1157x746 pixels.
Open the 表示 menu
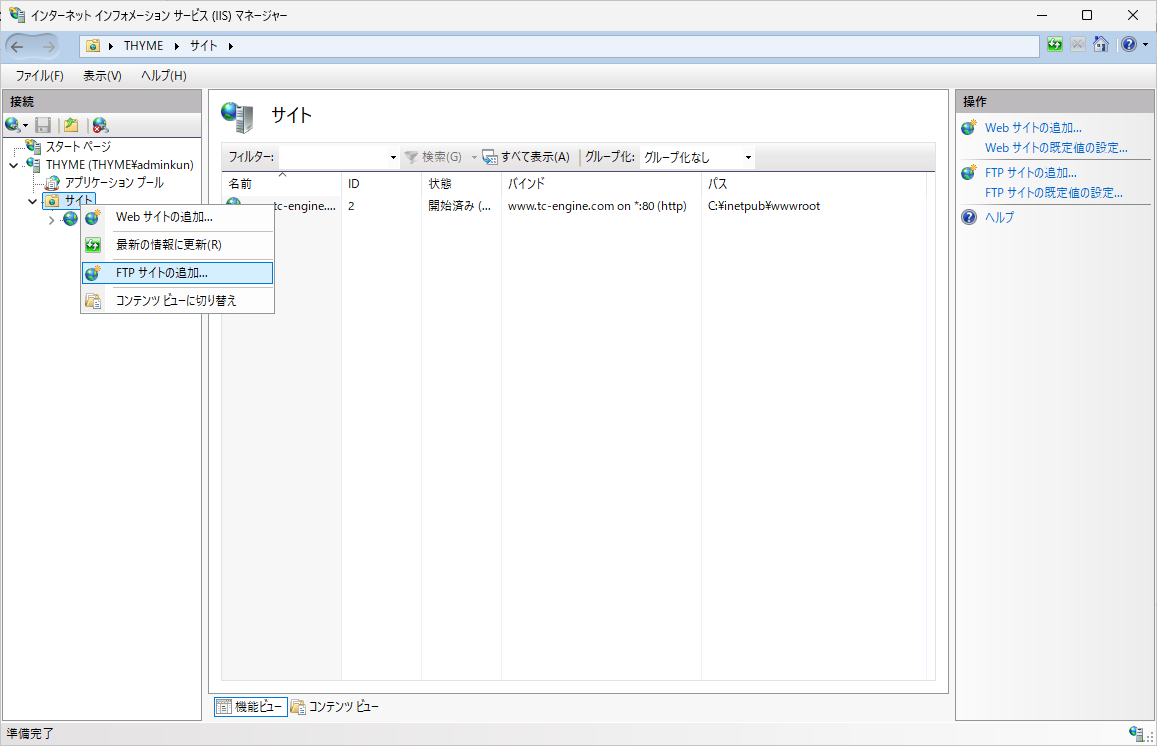click(102, 75)
